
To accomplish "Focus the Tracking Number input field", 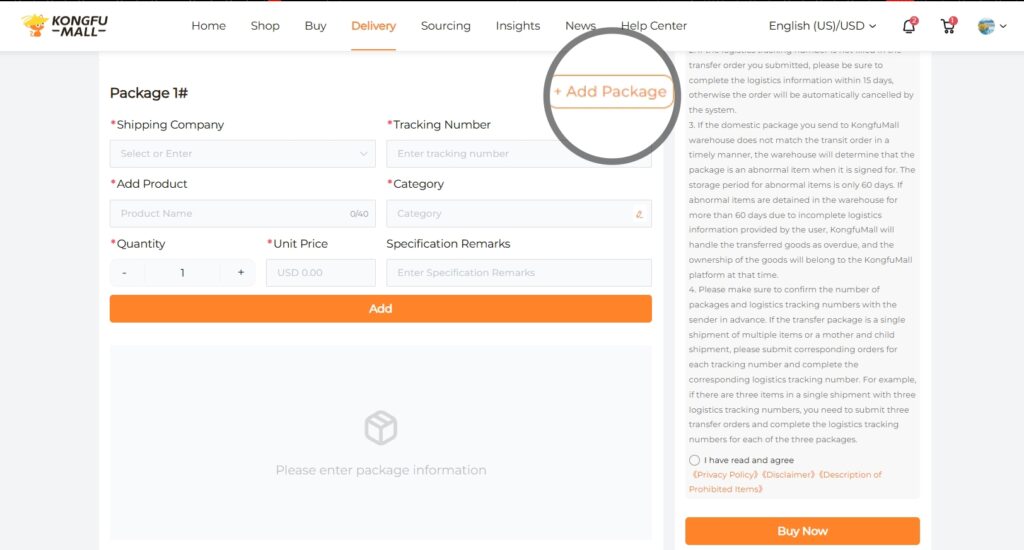I will (518, 154).
